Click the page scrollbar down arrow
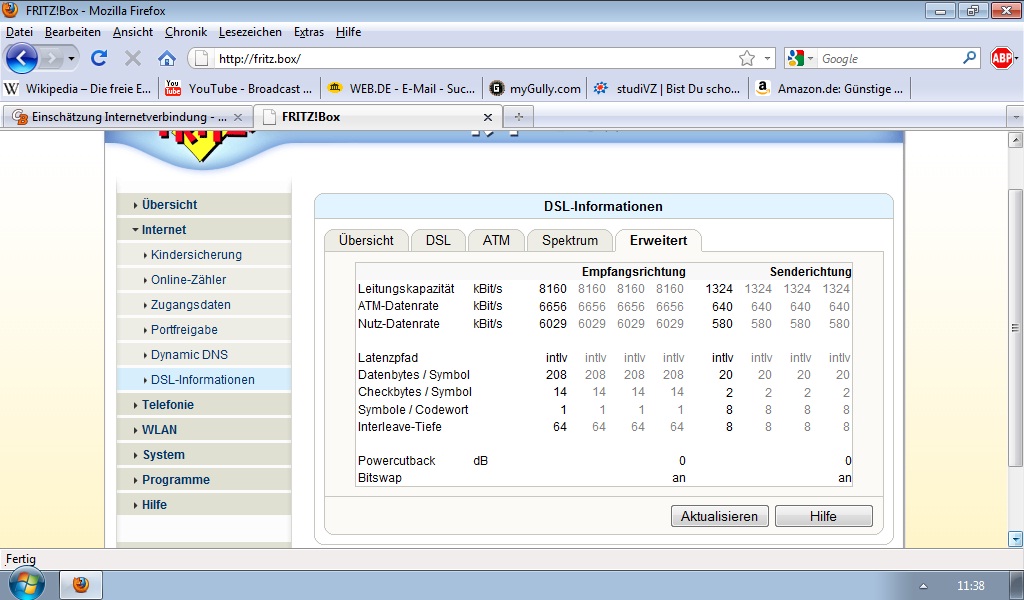This screenshot has height=600, width=1024. click(x=1016, y=539)
